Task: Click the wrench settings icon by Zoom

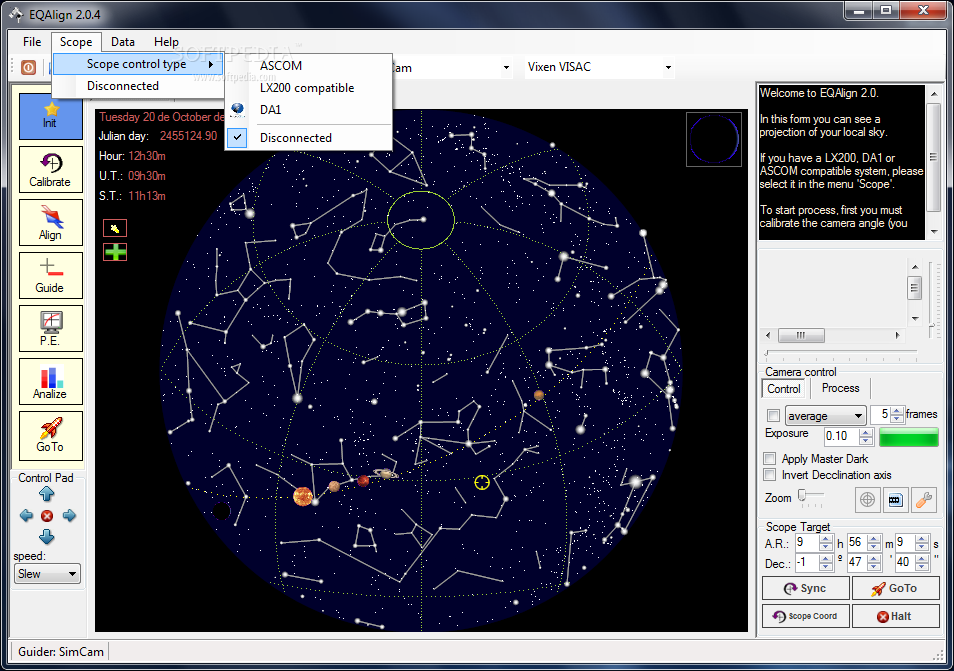Action: 924,499
